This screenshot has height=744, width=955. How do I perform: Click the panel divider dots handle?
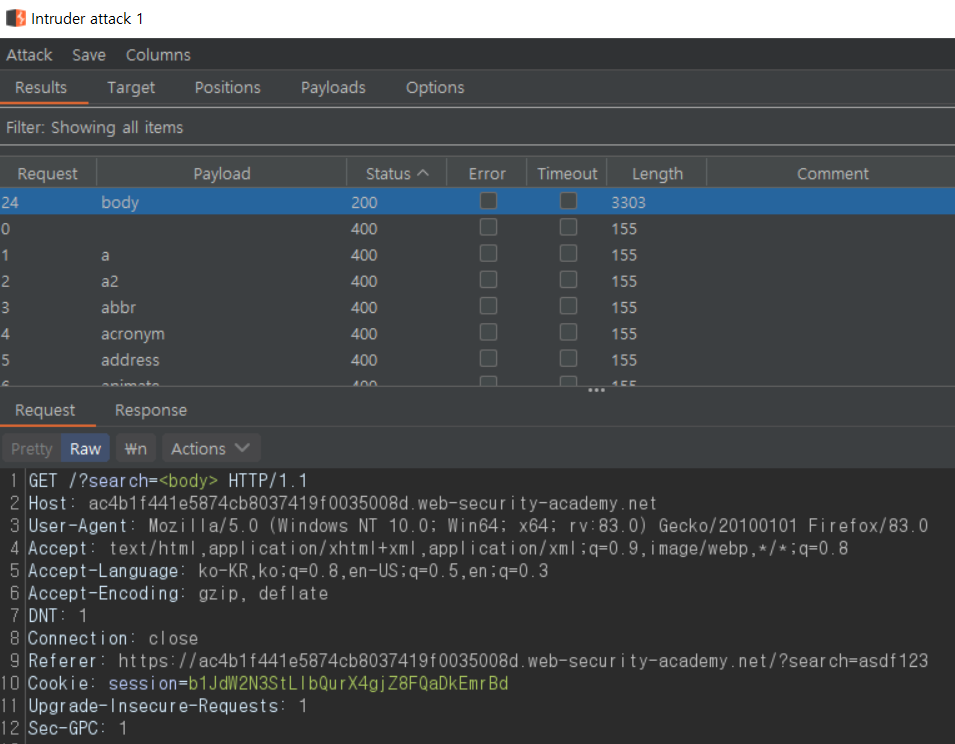[x=596, y=390]
